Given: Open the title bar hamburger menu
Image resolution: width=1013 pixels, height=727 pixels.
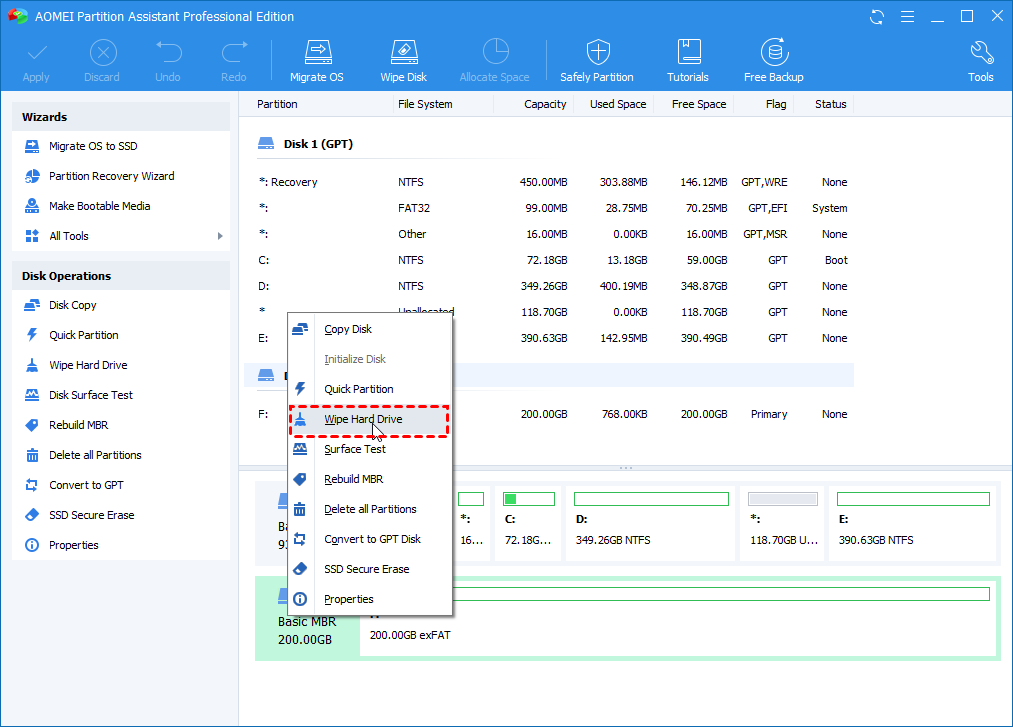Looking at the screenshot, I should (x=907, y=17).
